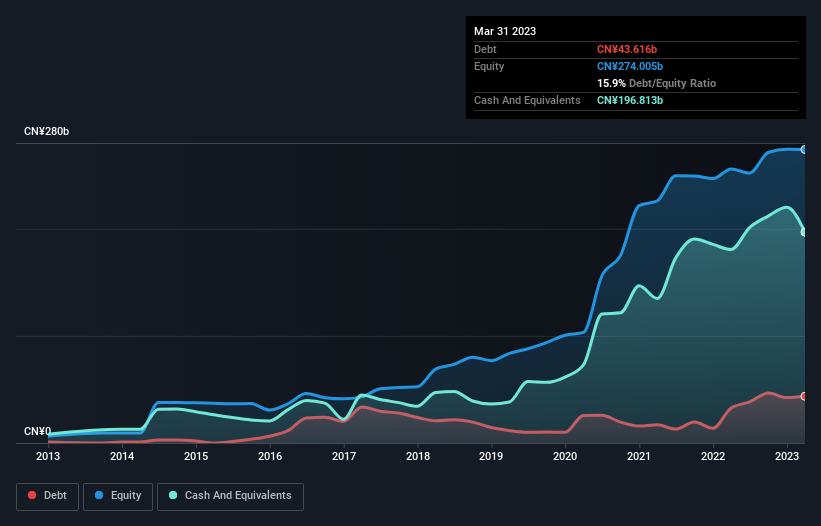Select the 2018 x-axis label

(x=418, y=456)
